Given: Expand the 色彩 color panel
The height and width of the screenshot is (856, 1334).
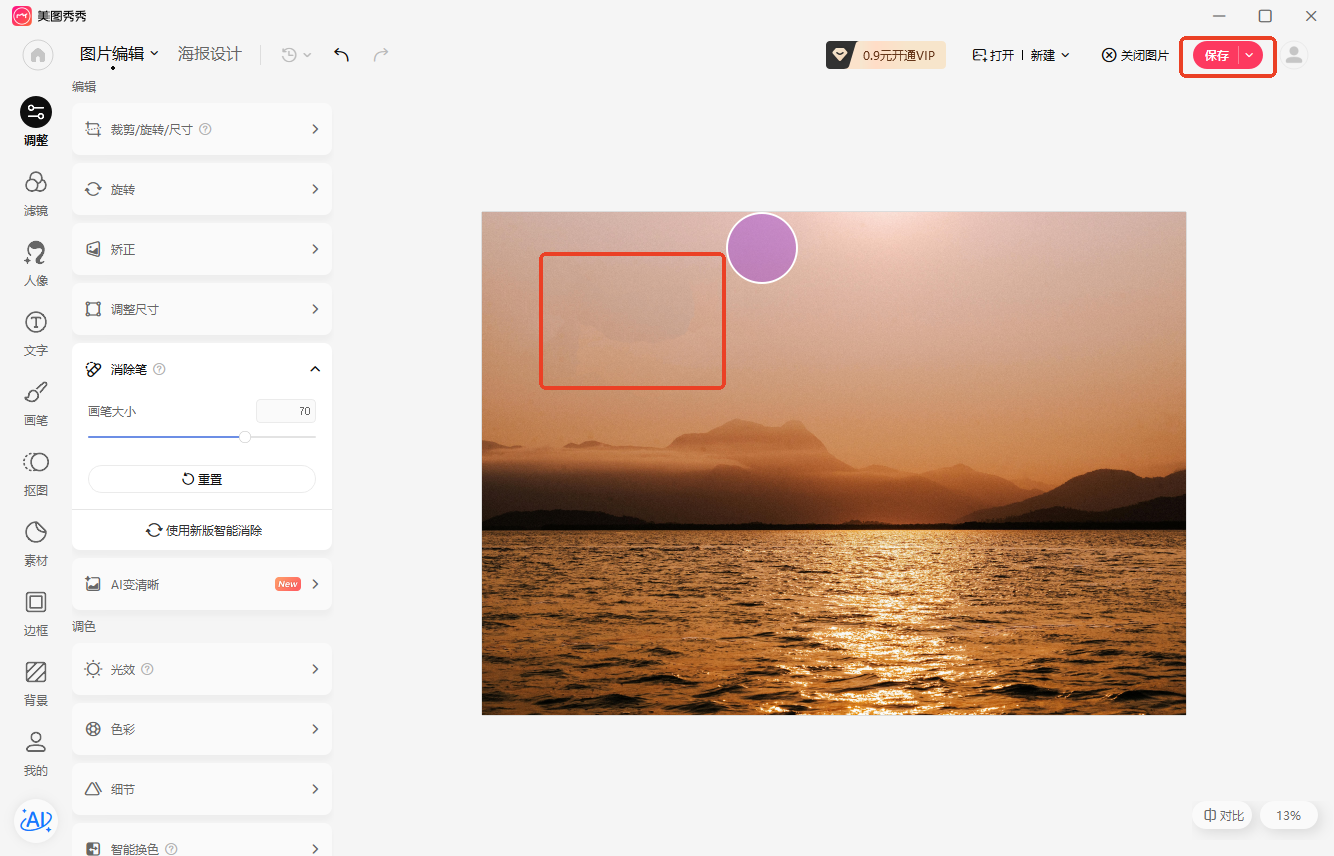Looking at the screenshot, I should pyautogui.click(x=202, y=729).
